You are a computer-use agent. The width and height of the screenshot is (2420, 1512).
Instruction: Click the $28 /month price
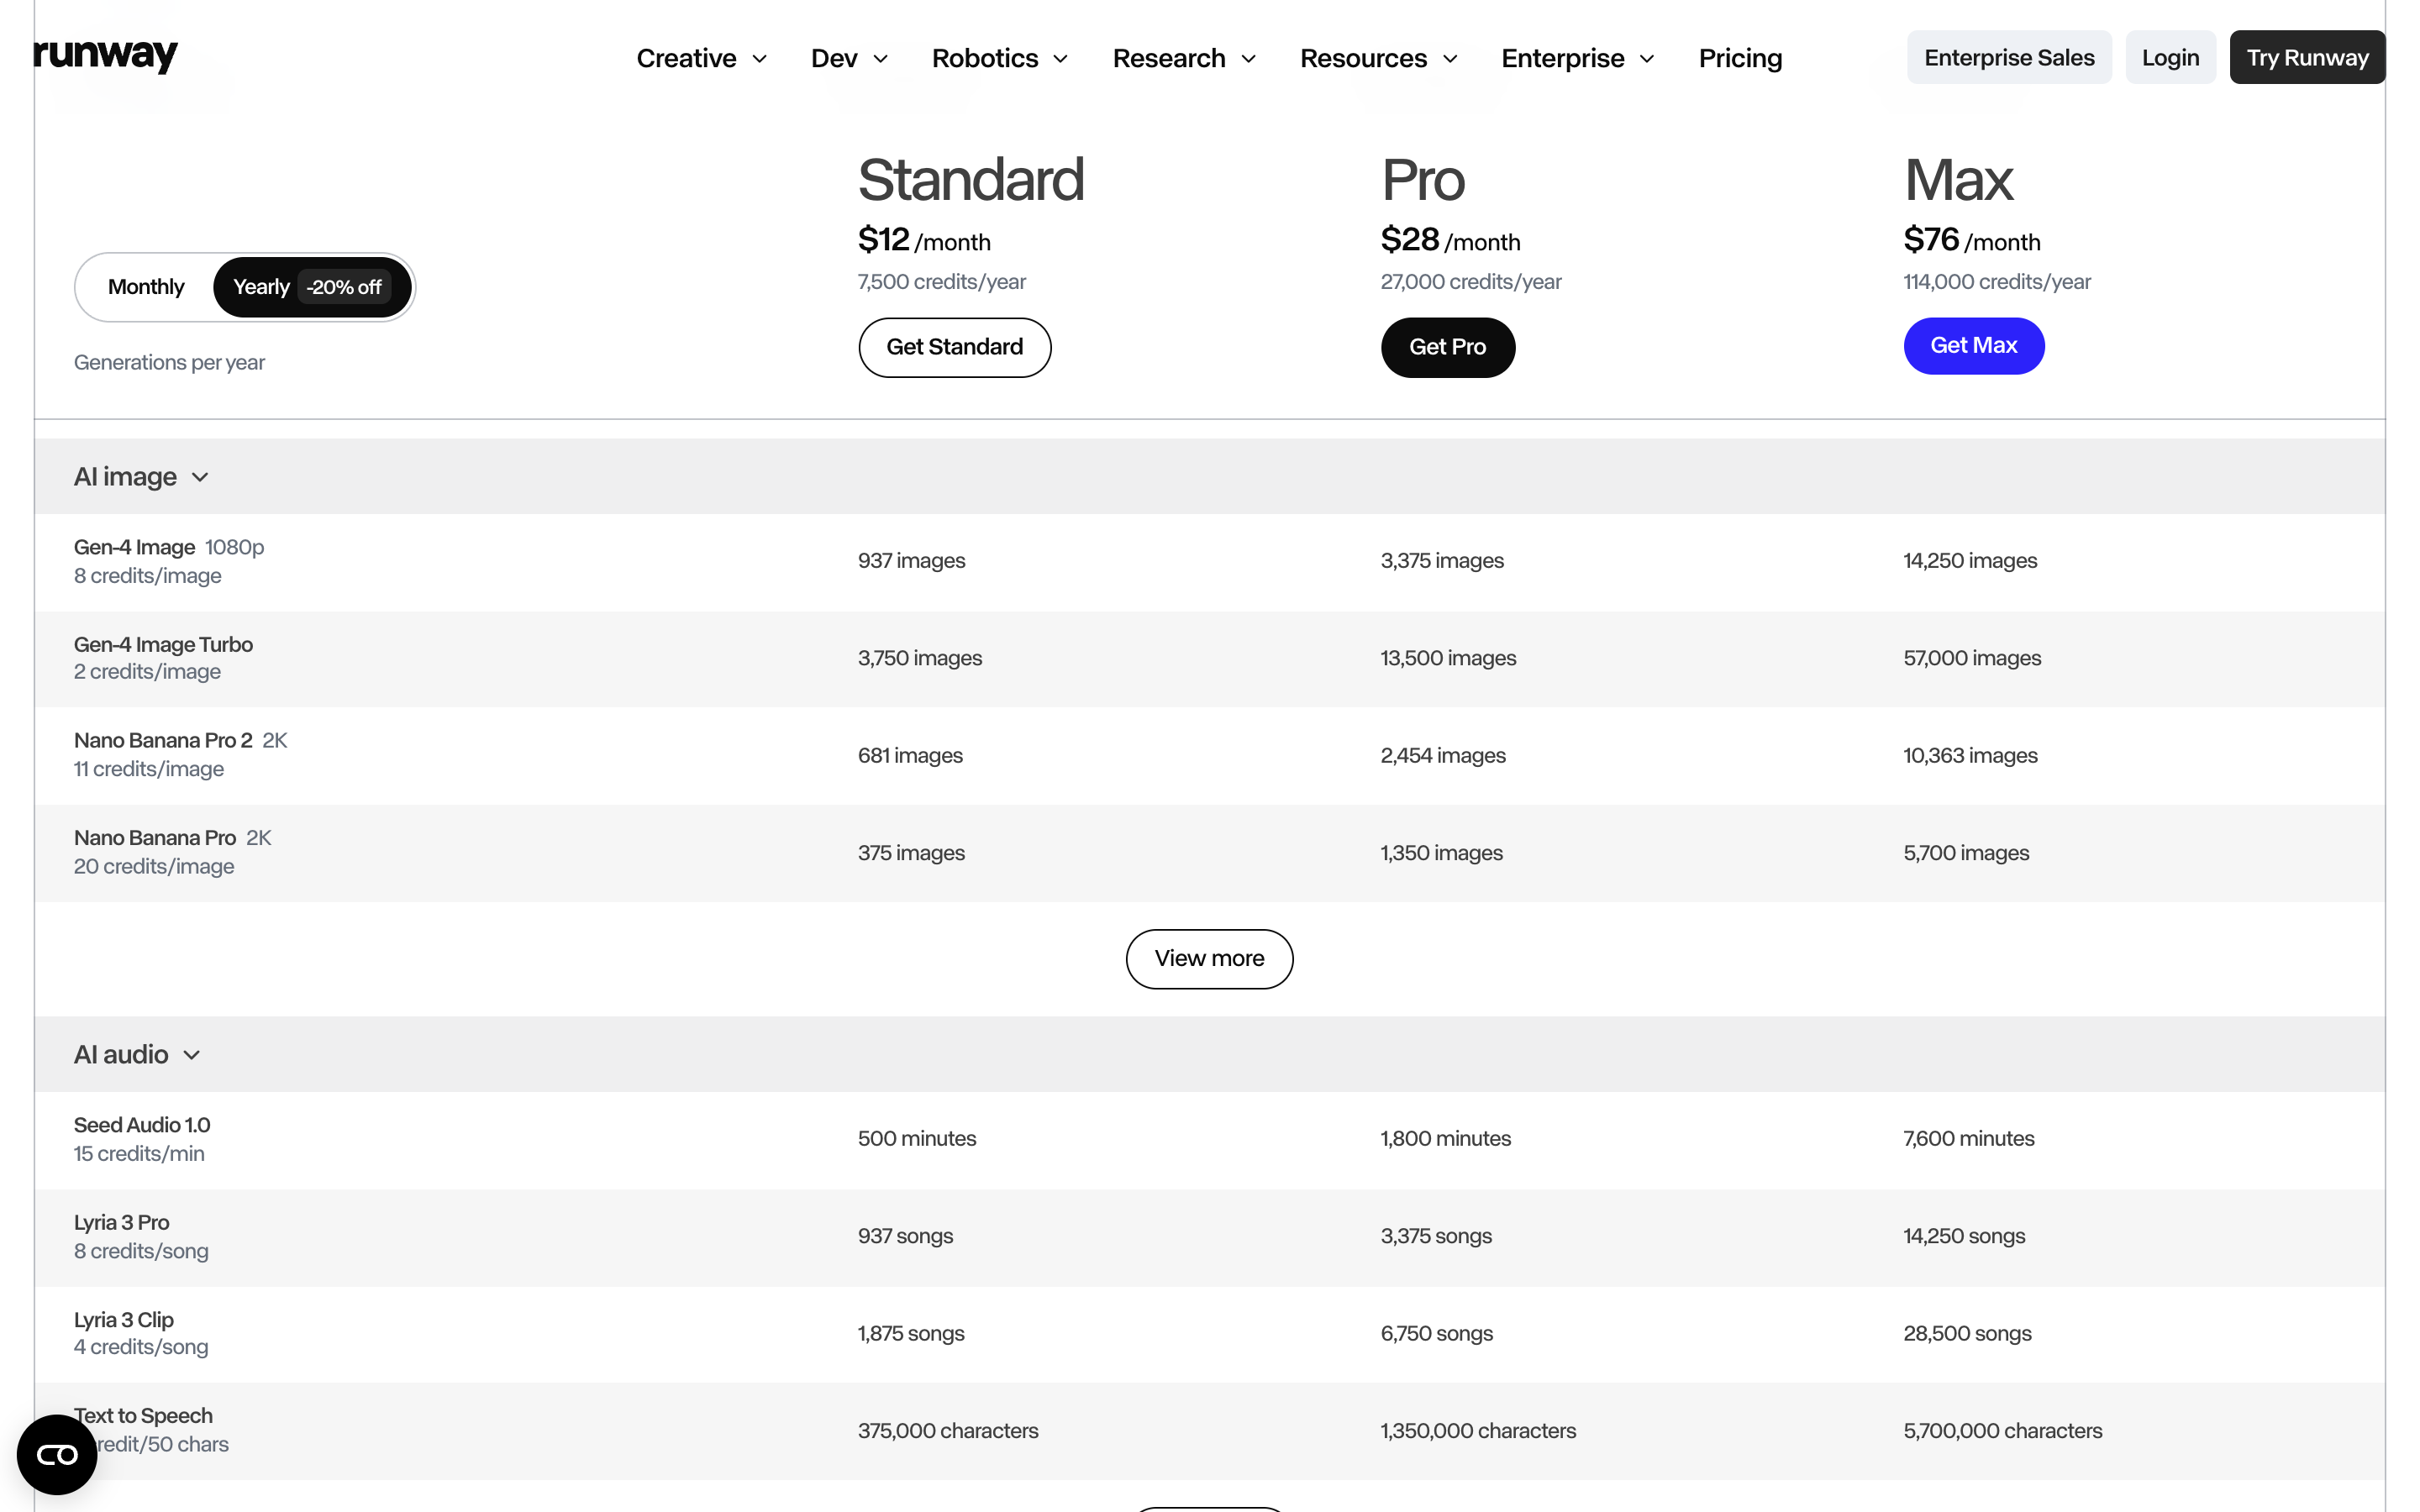pos(1450,240)
